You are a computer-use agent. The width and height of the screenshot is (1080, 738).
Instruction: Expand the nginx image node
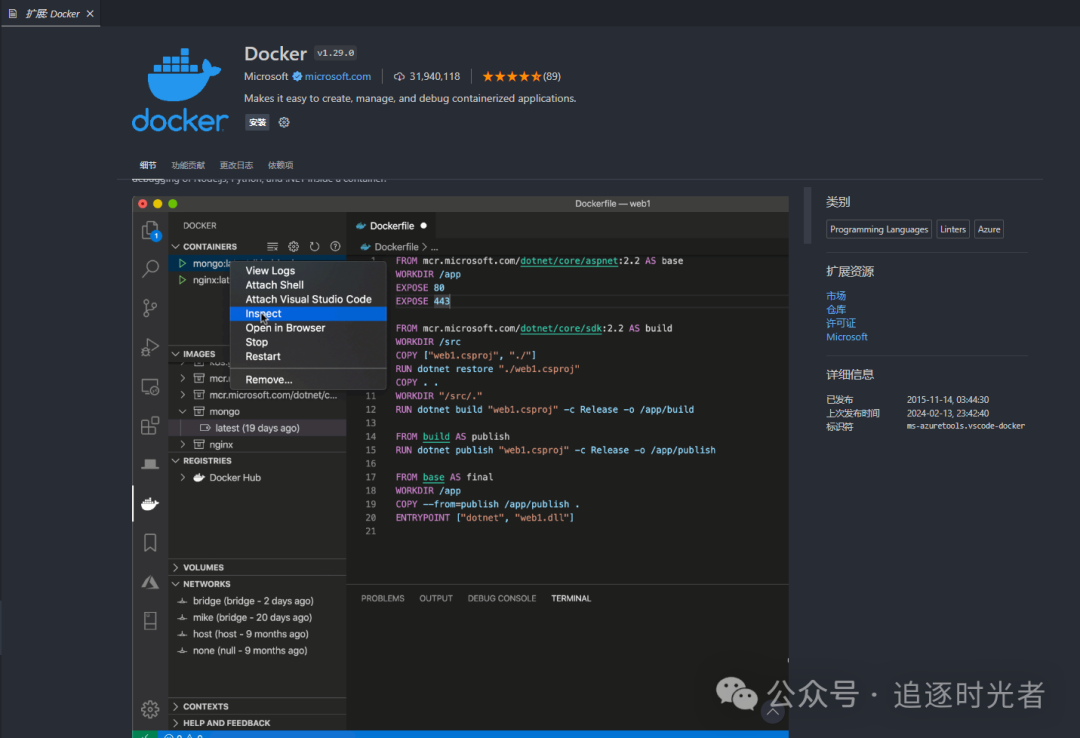183,444
